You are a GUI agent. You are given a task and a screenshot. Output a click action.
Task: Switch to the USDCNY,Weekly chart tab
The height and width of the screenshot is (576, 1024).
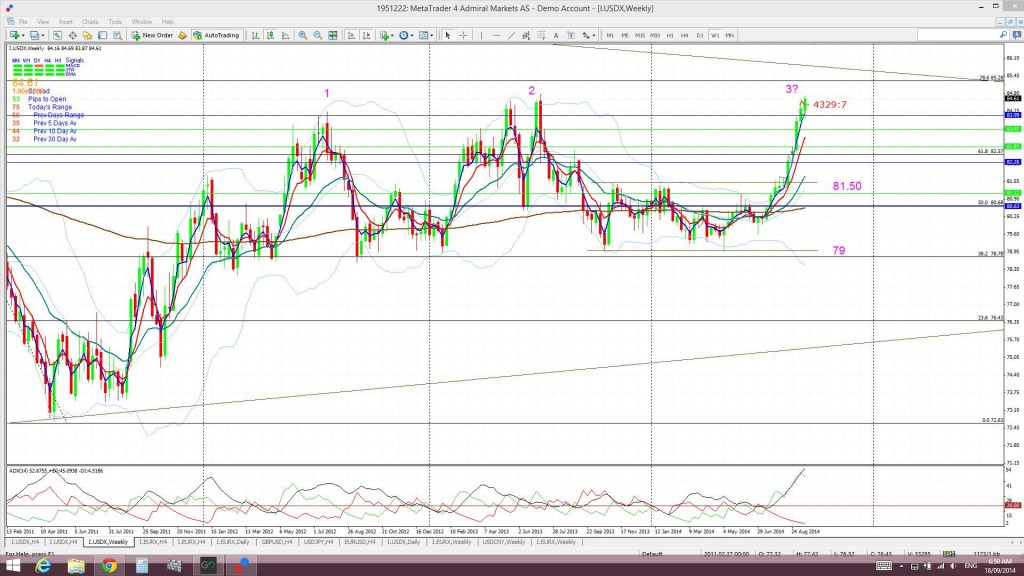[504, 542]
